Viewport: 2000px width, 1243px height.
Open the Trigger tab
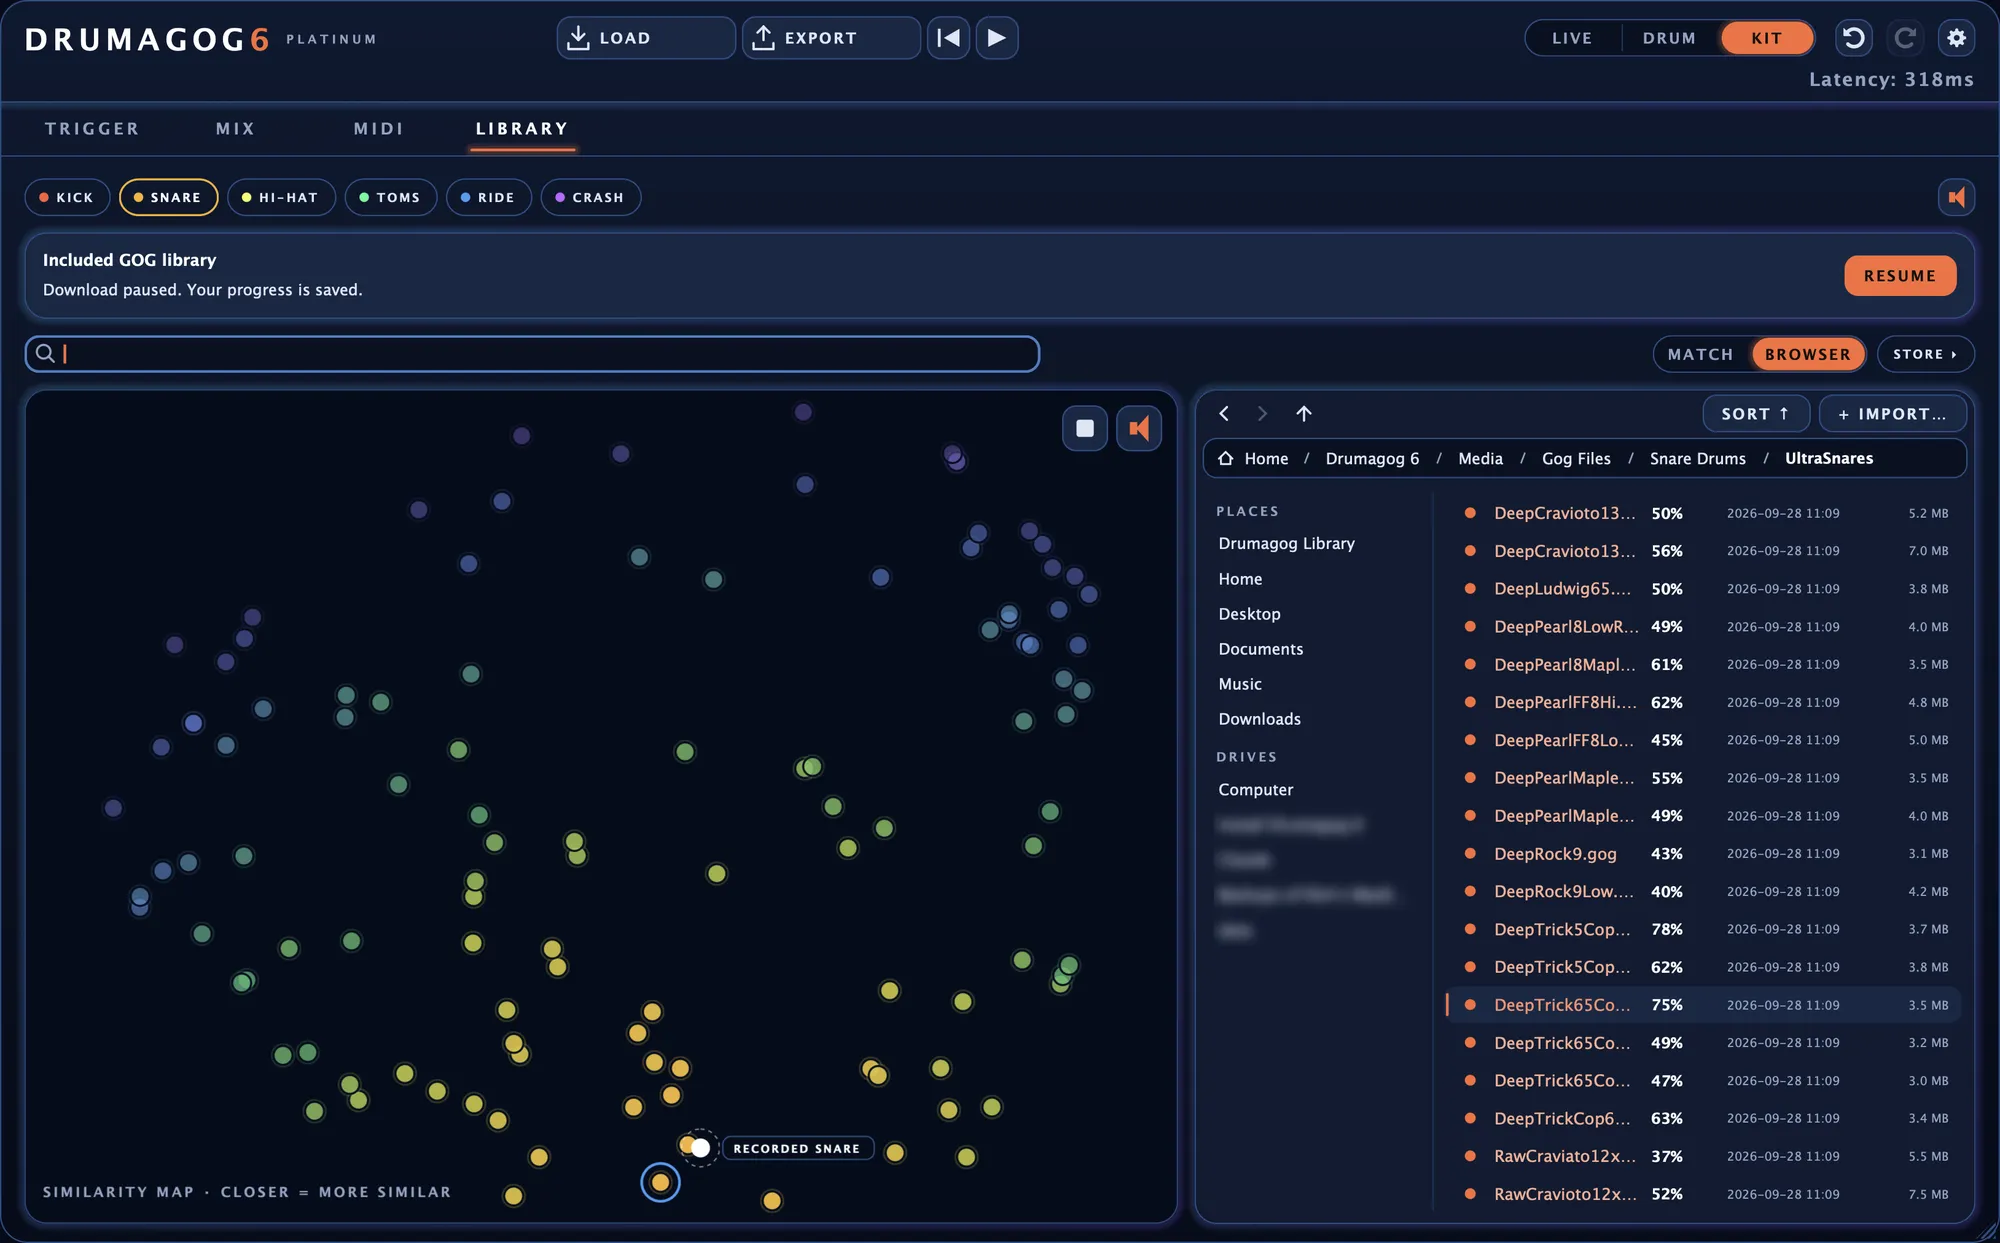92,128
